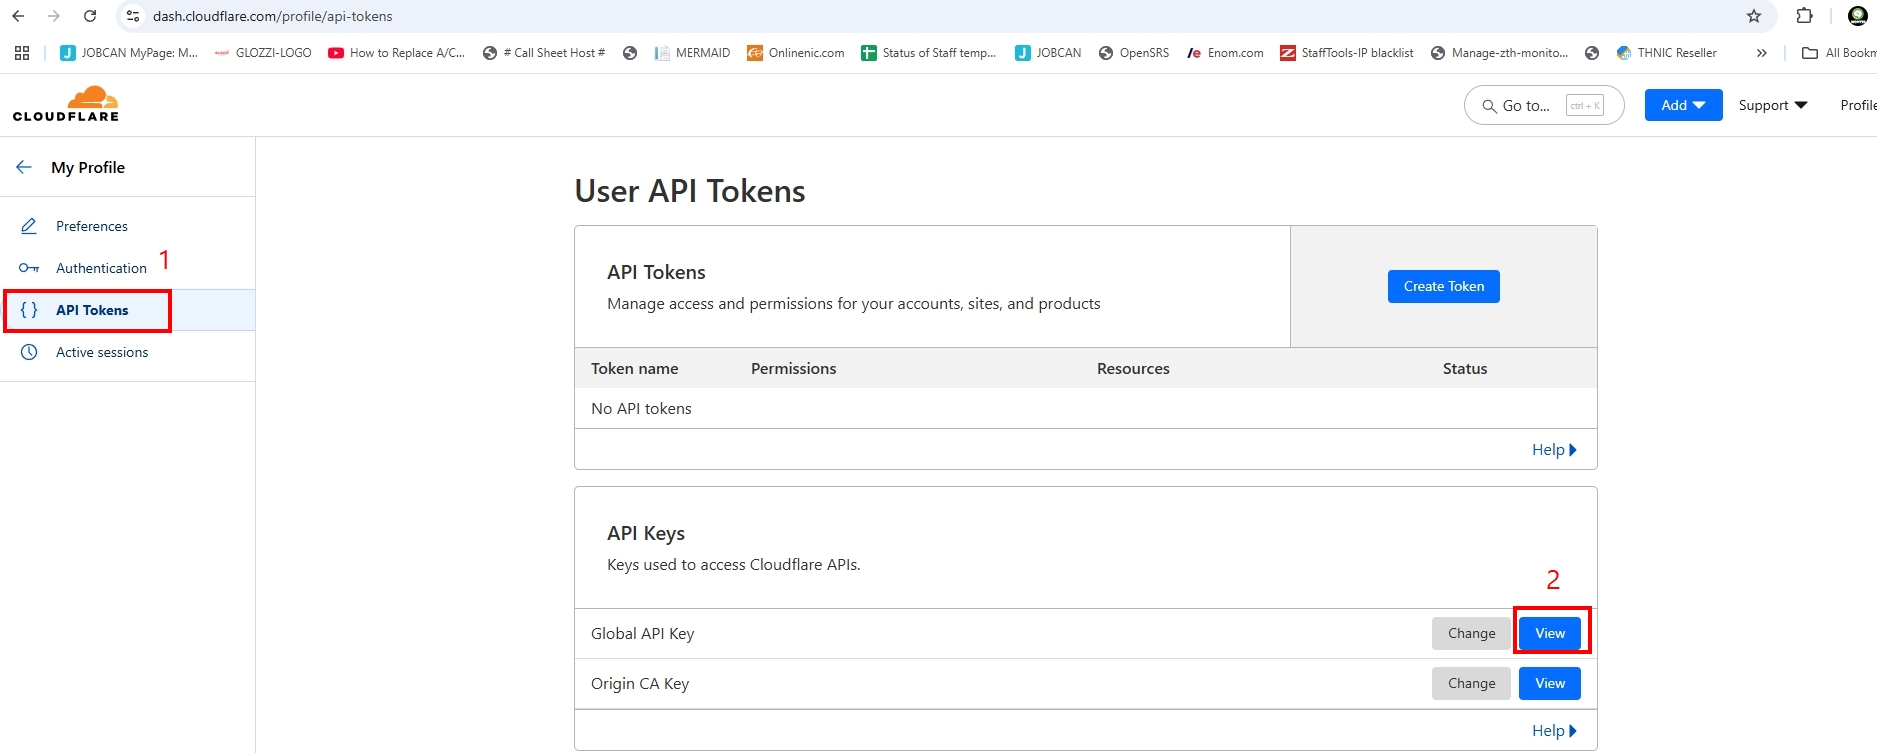Open MERMAID bookmark
Screen dimensions: 1877x753
pyautogui.click(x=692, y=53)
